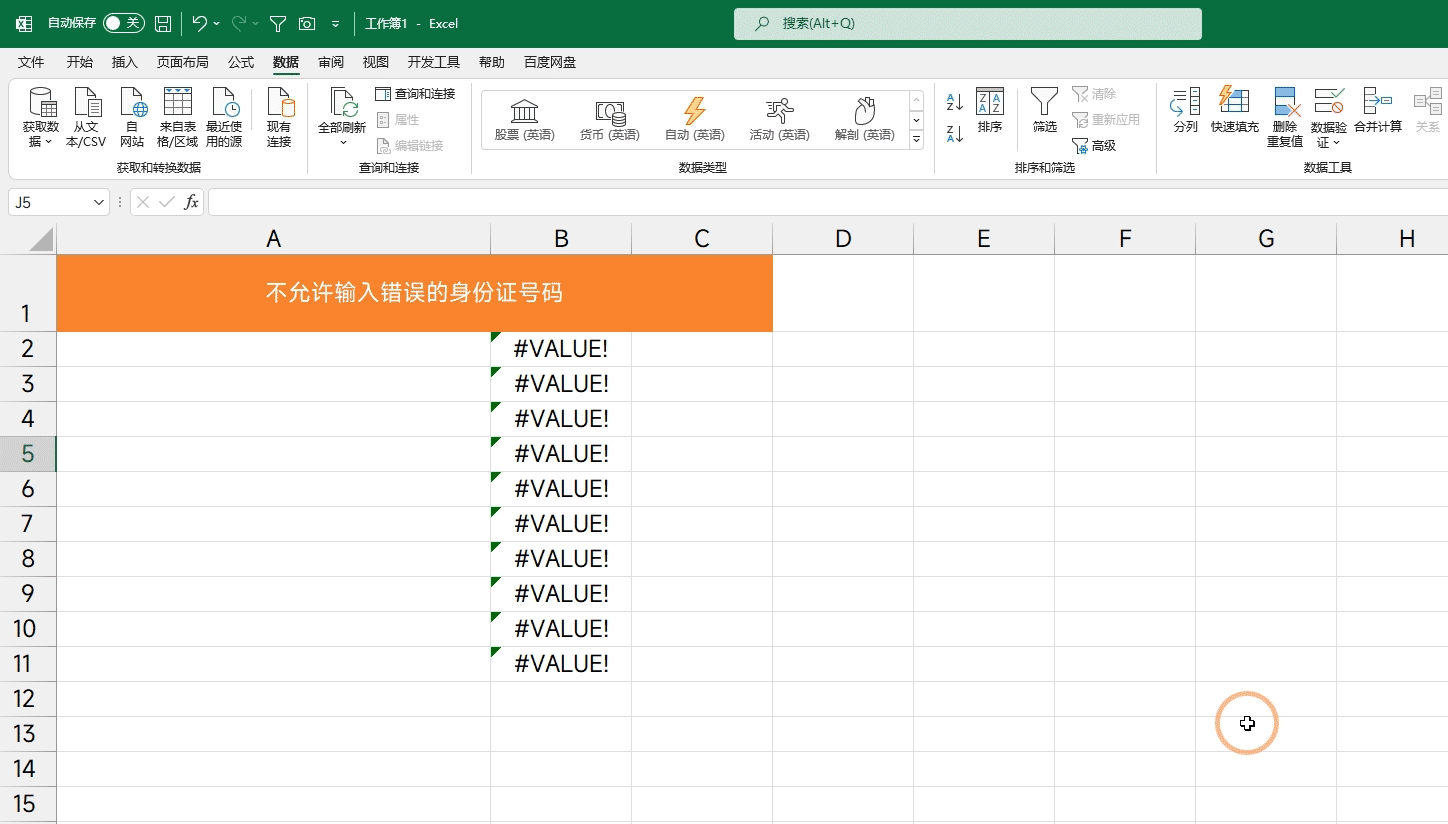Click the 自网站 (From Web) icon
Screen dimensions: 1448x824
[x=132, y=117]
